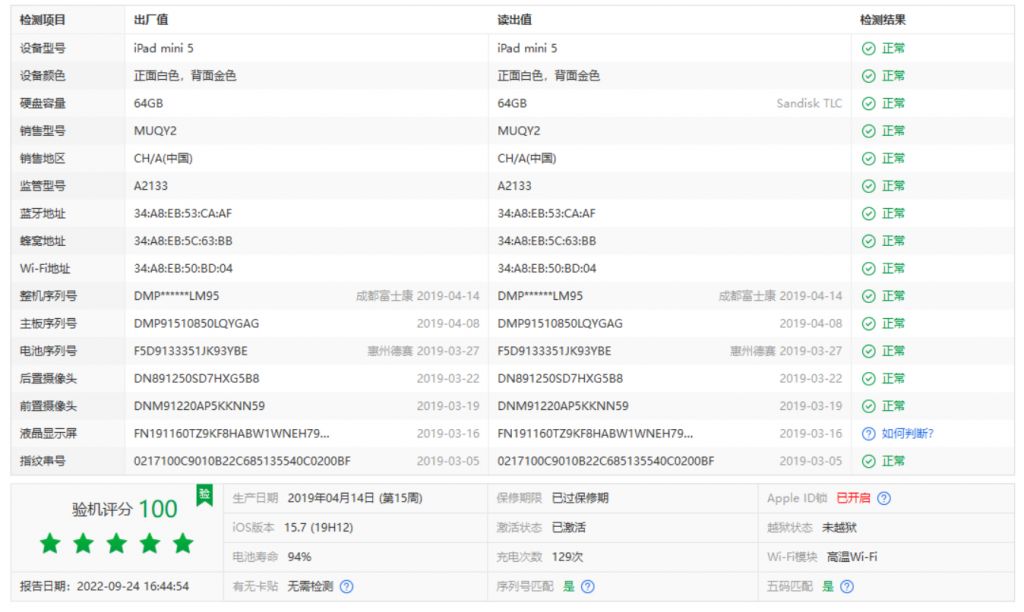The height and width of the screenshot is (612, 1024).
Task: Click the 正常 checkmark for 硬盘容量
Action: (868, 102)
